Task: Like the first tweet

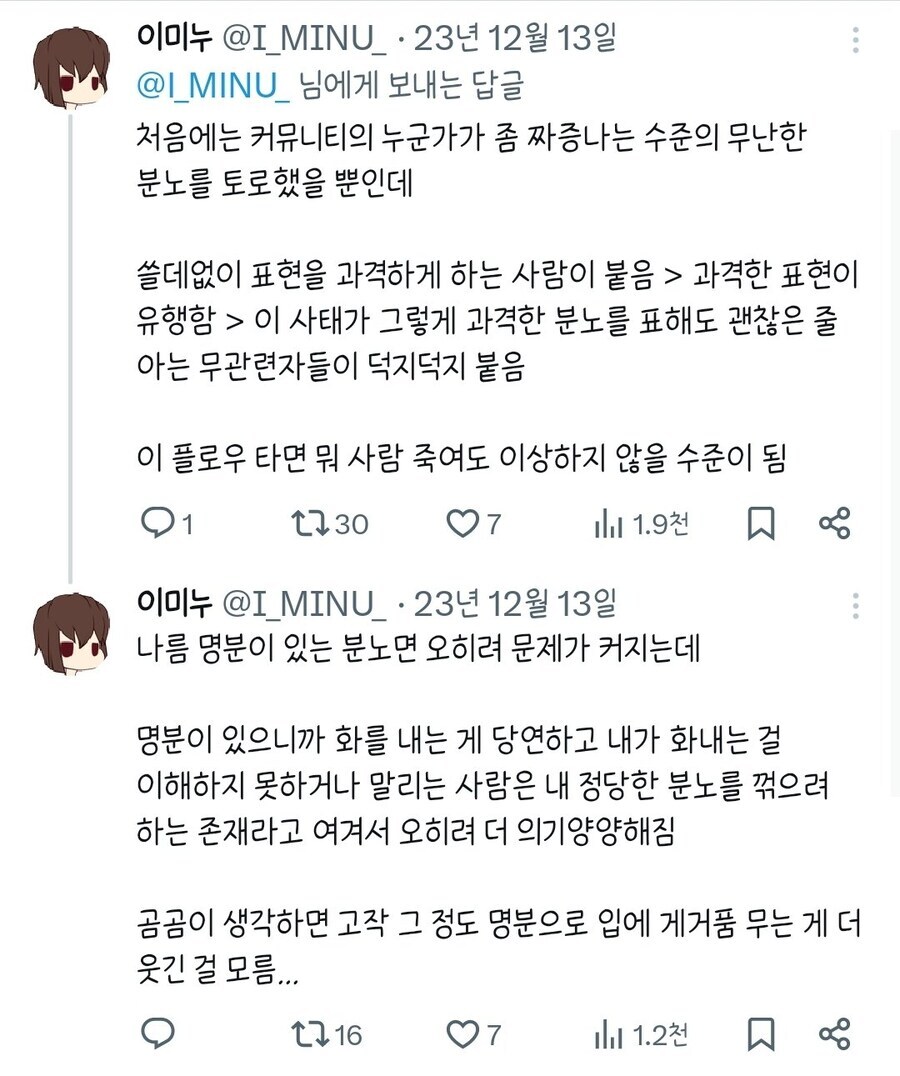Action: coord(464,522)
